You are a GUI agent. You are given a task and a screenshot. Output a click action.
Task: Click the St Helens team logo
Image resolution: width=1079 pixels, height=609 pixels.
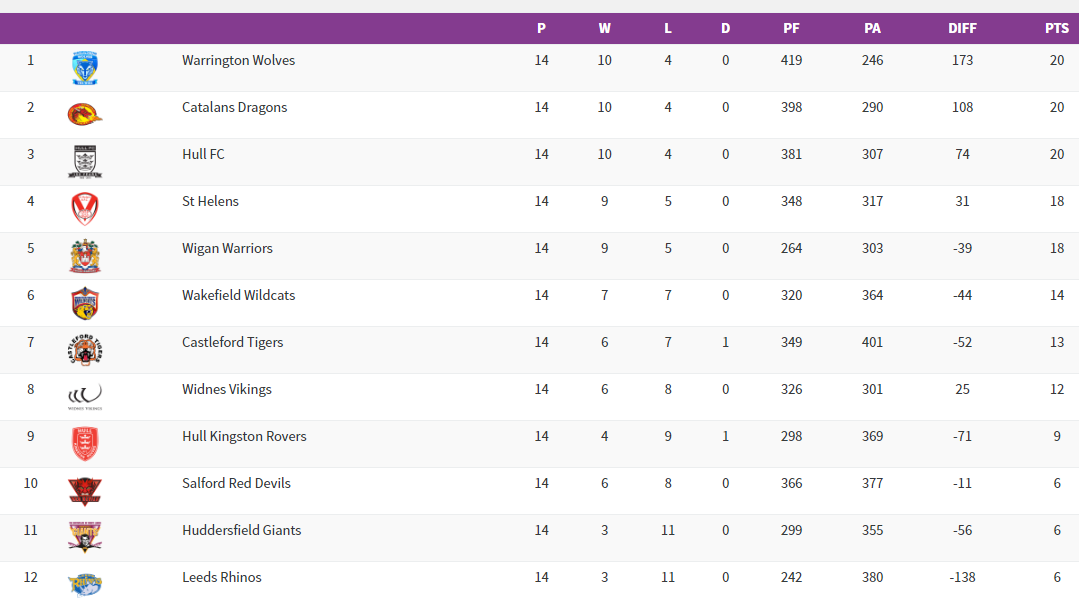85,209
